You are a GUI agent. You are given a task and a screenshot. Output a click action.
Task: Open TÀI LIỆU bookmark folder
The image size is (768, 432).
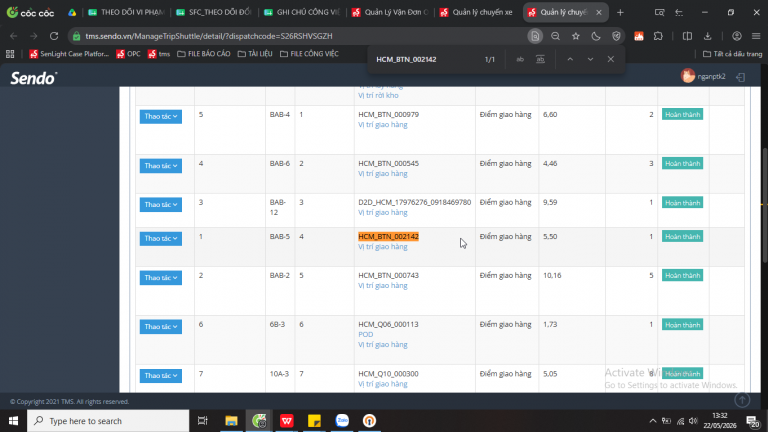pos(255,54)
